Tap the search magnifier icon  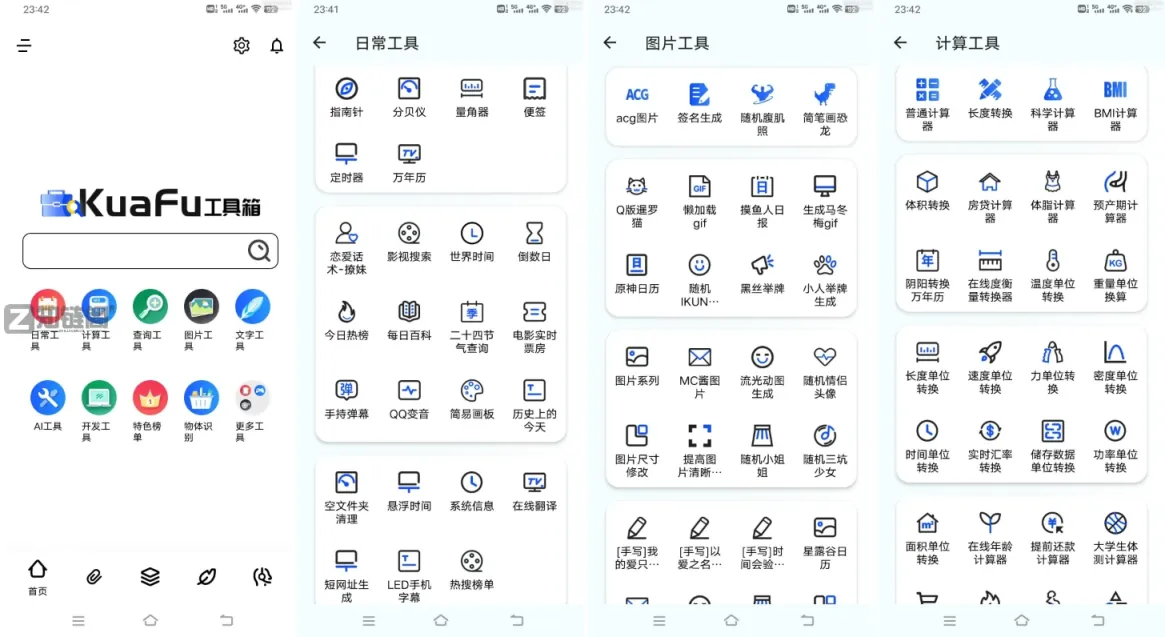(259, 251)
